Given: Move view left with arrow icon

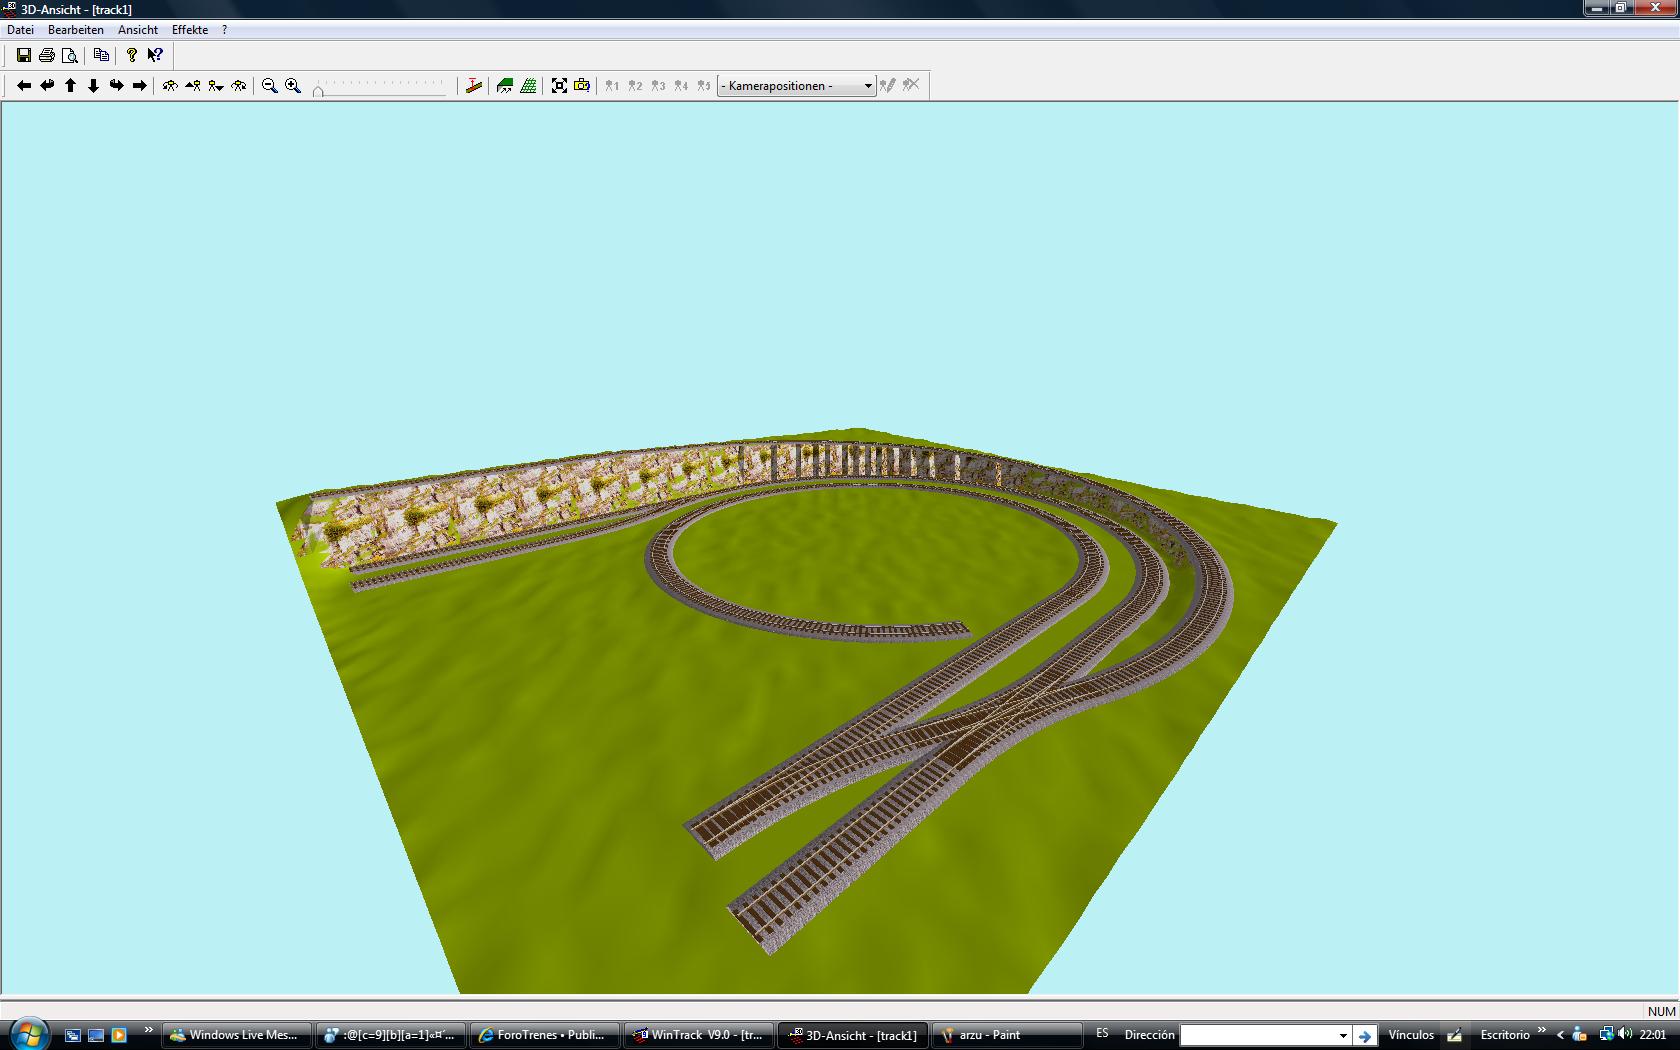Looking at the screenshot, I should [24, 86].
